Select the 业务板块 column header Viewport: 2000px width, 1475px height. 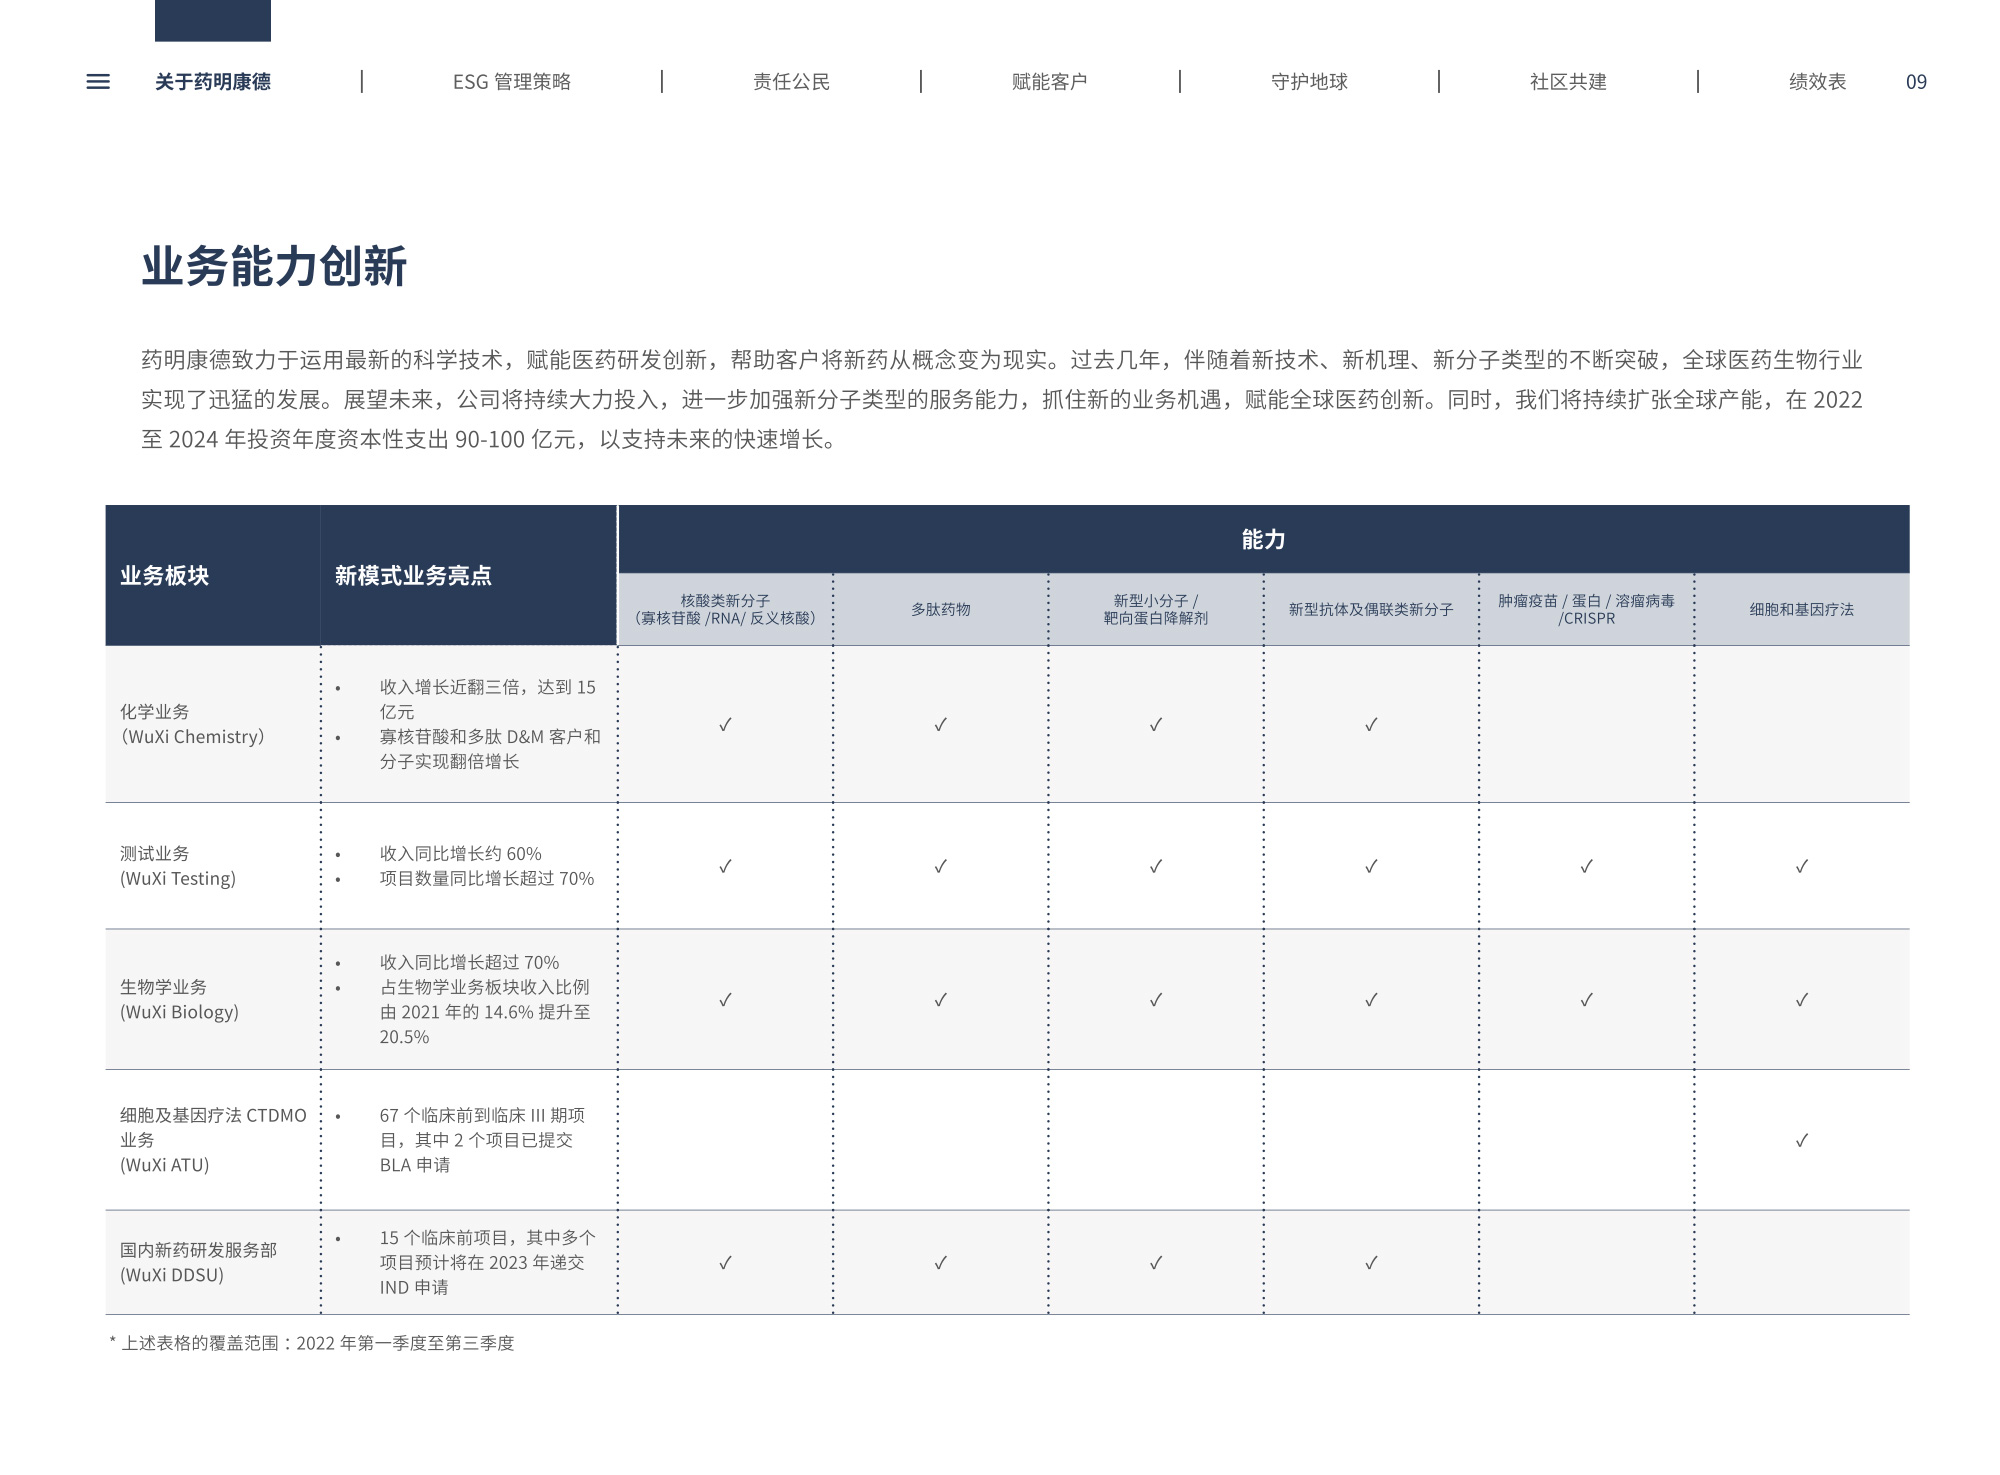[x=165, y=576]
